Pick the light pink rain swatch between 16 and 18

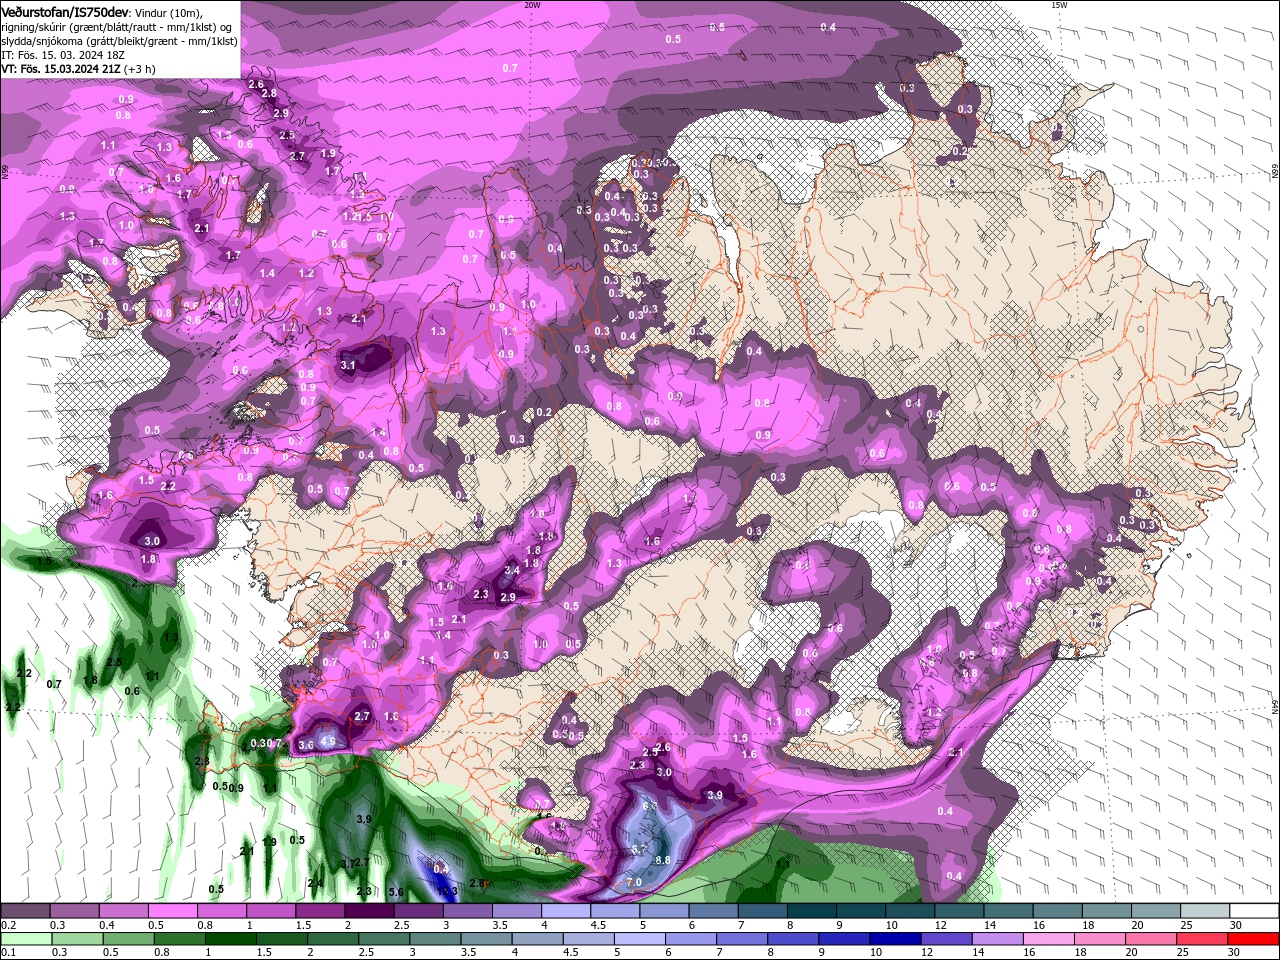[1048, 939]
